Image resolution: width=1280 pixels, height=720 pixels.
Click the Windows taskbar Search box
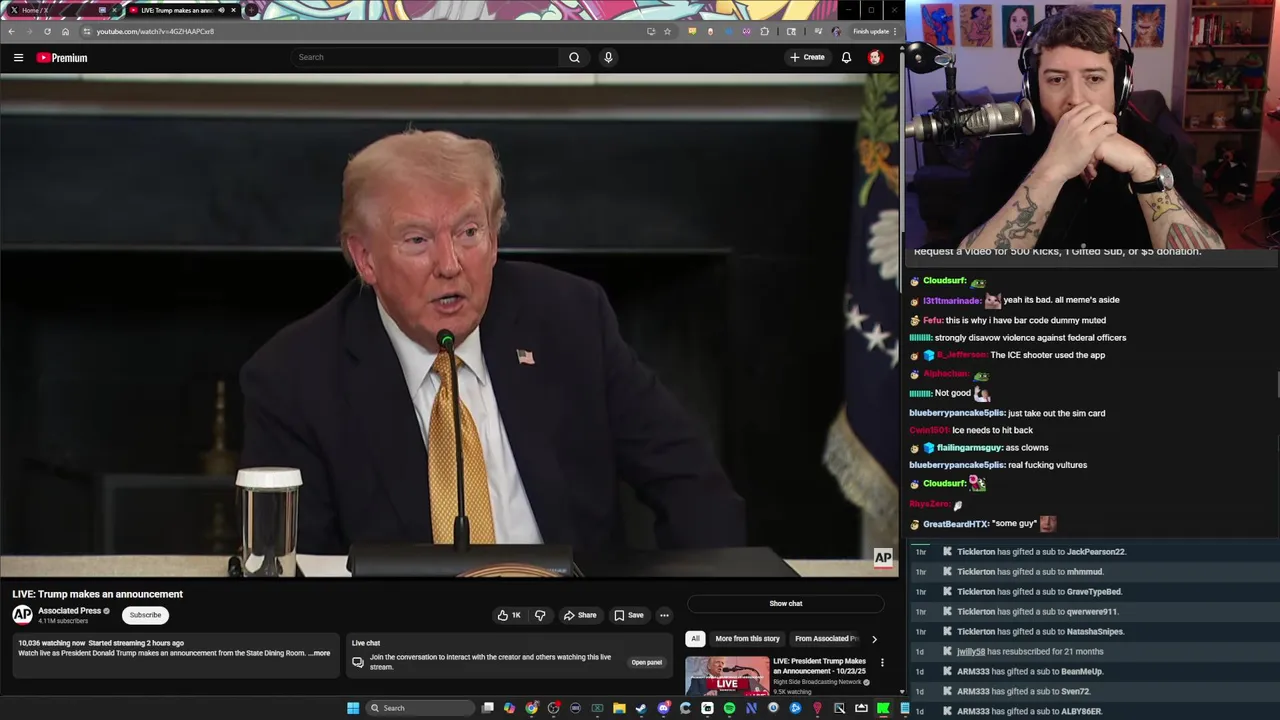coord(421,708)
